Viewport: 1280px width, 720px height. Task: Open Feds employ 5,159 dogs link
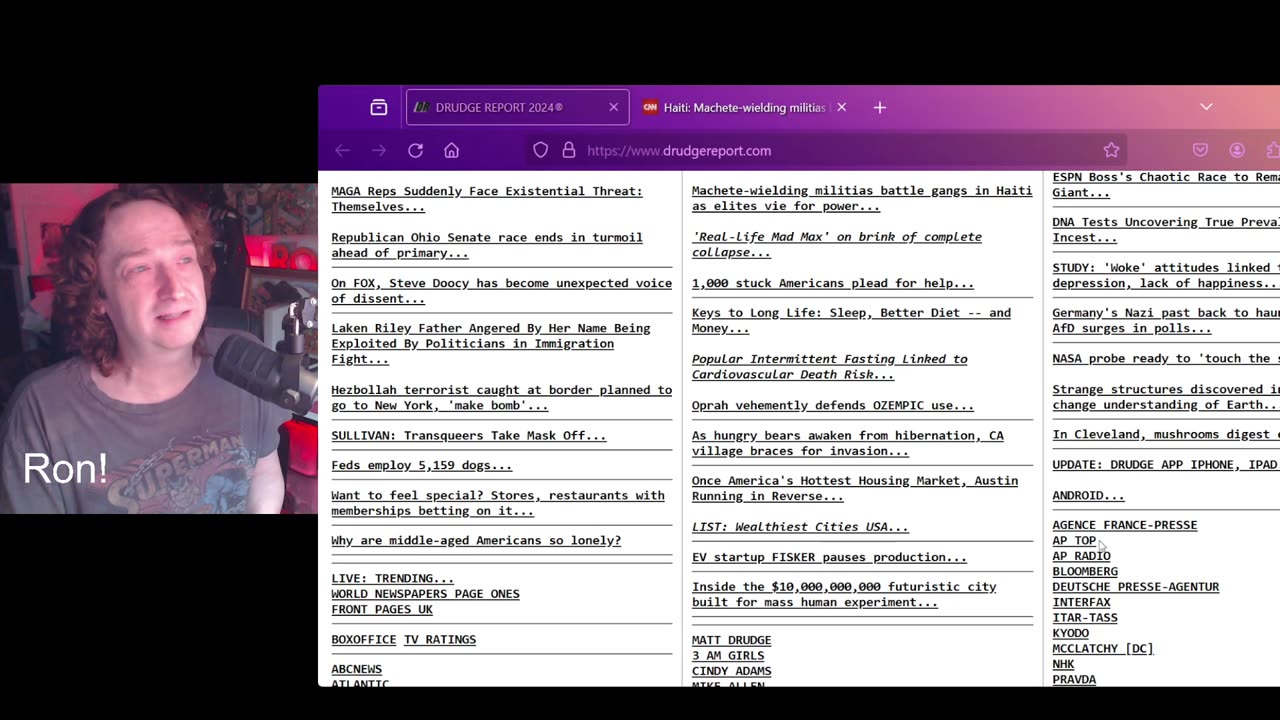pyautogui.click(x=421, y=466)
